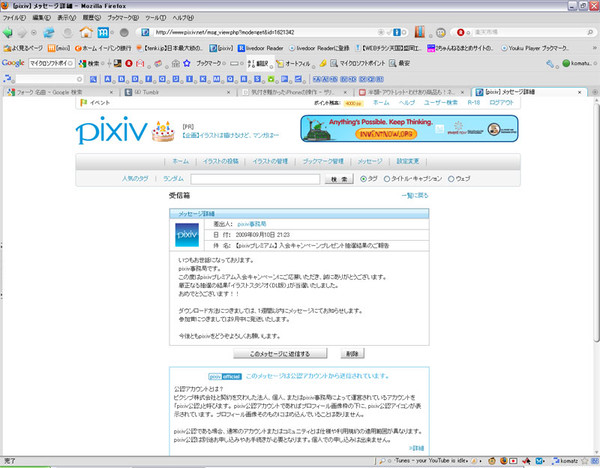Open イラストの投稿 navigation link
The image size is (600, 468).
point(220,161)
